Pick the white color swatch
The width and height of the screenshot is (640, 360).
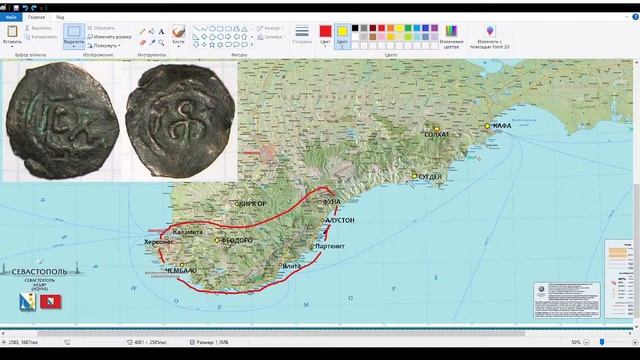[x=355, y=37]
